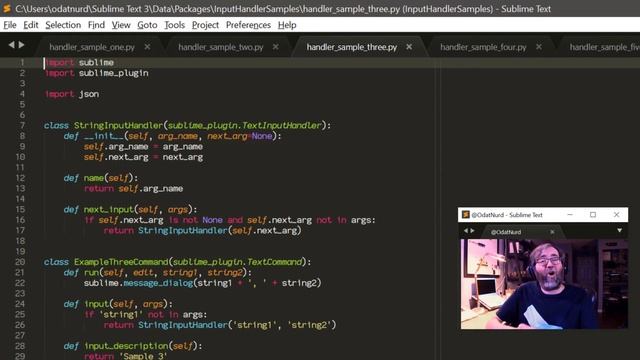Open the Selection menu
This screenshot has height=360, width=640.
pyautogui.click(x=63, y=25)
